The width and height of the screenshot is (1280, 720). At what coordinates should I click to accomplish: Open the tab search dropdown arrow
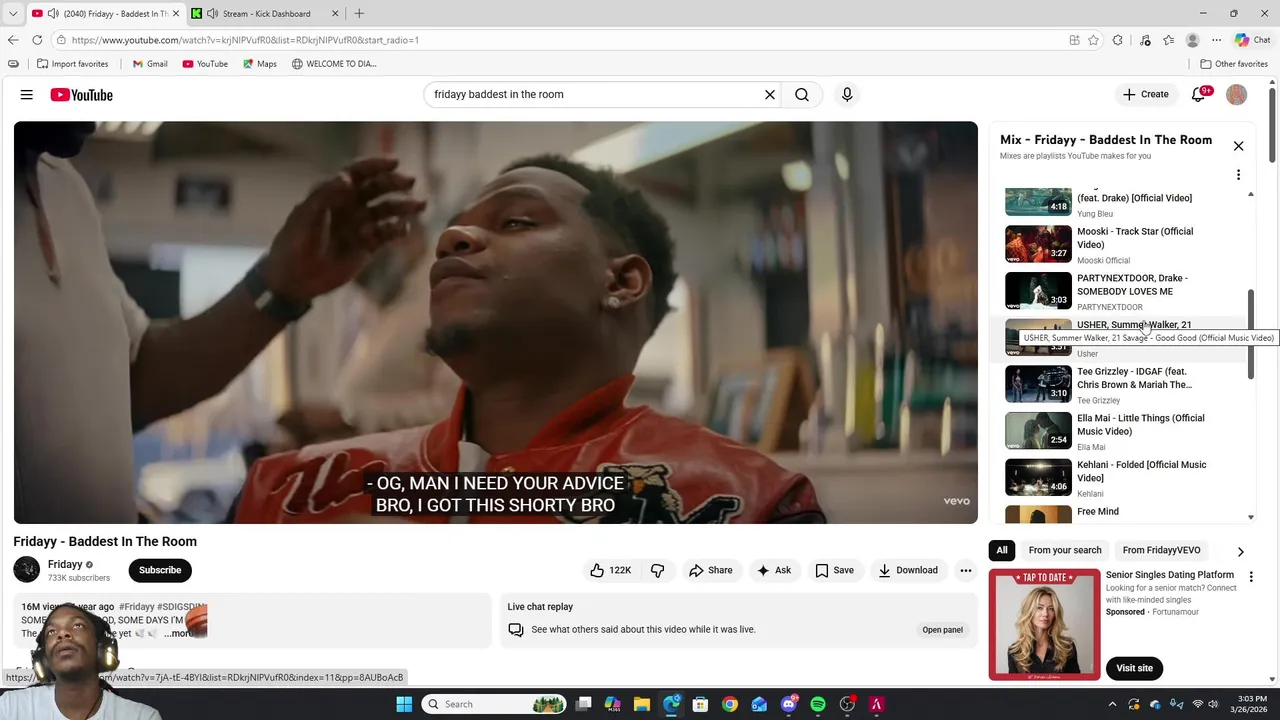click(x=13, y=13)
